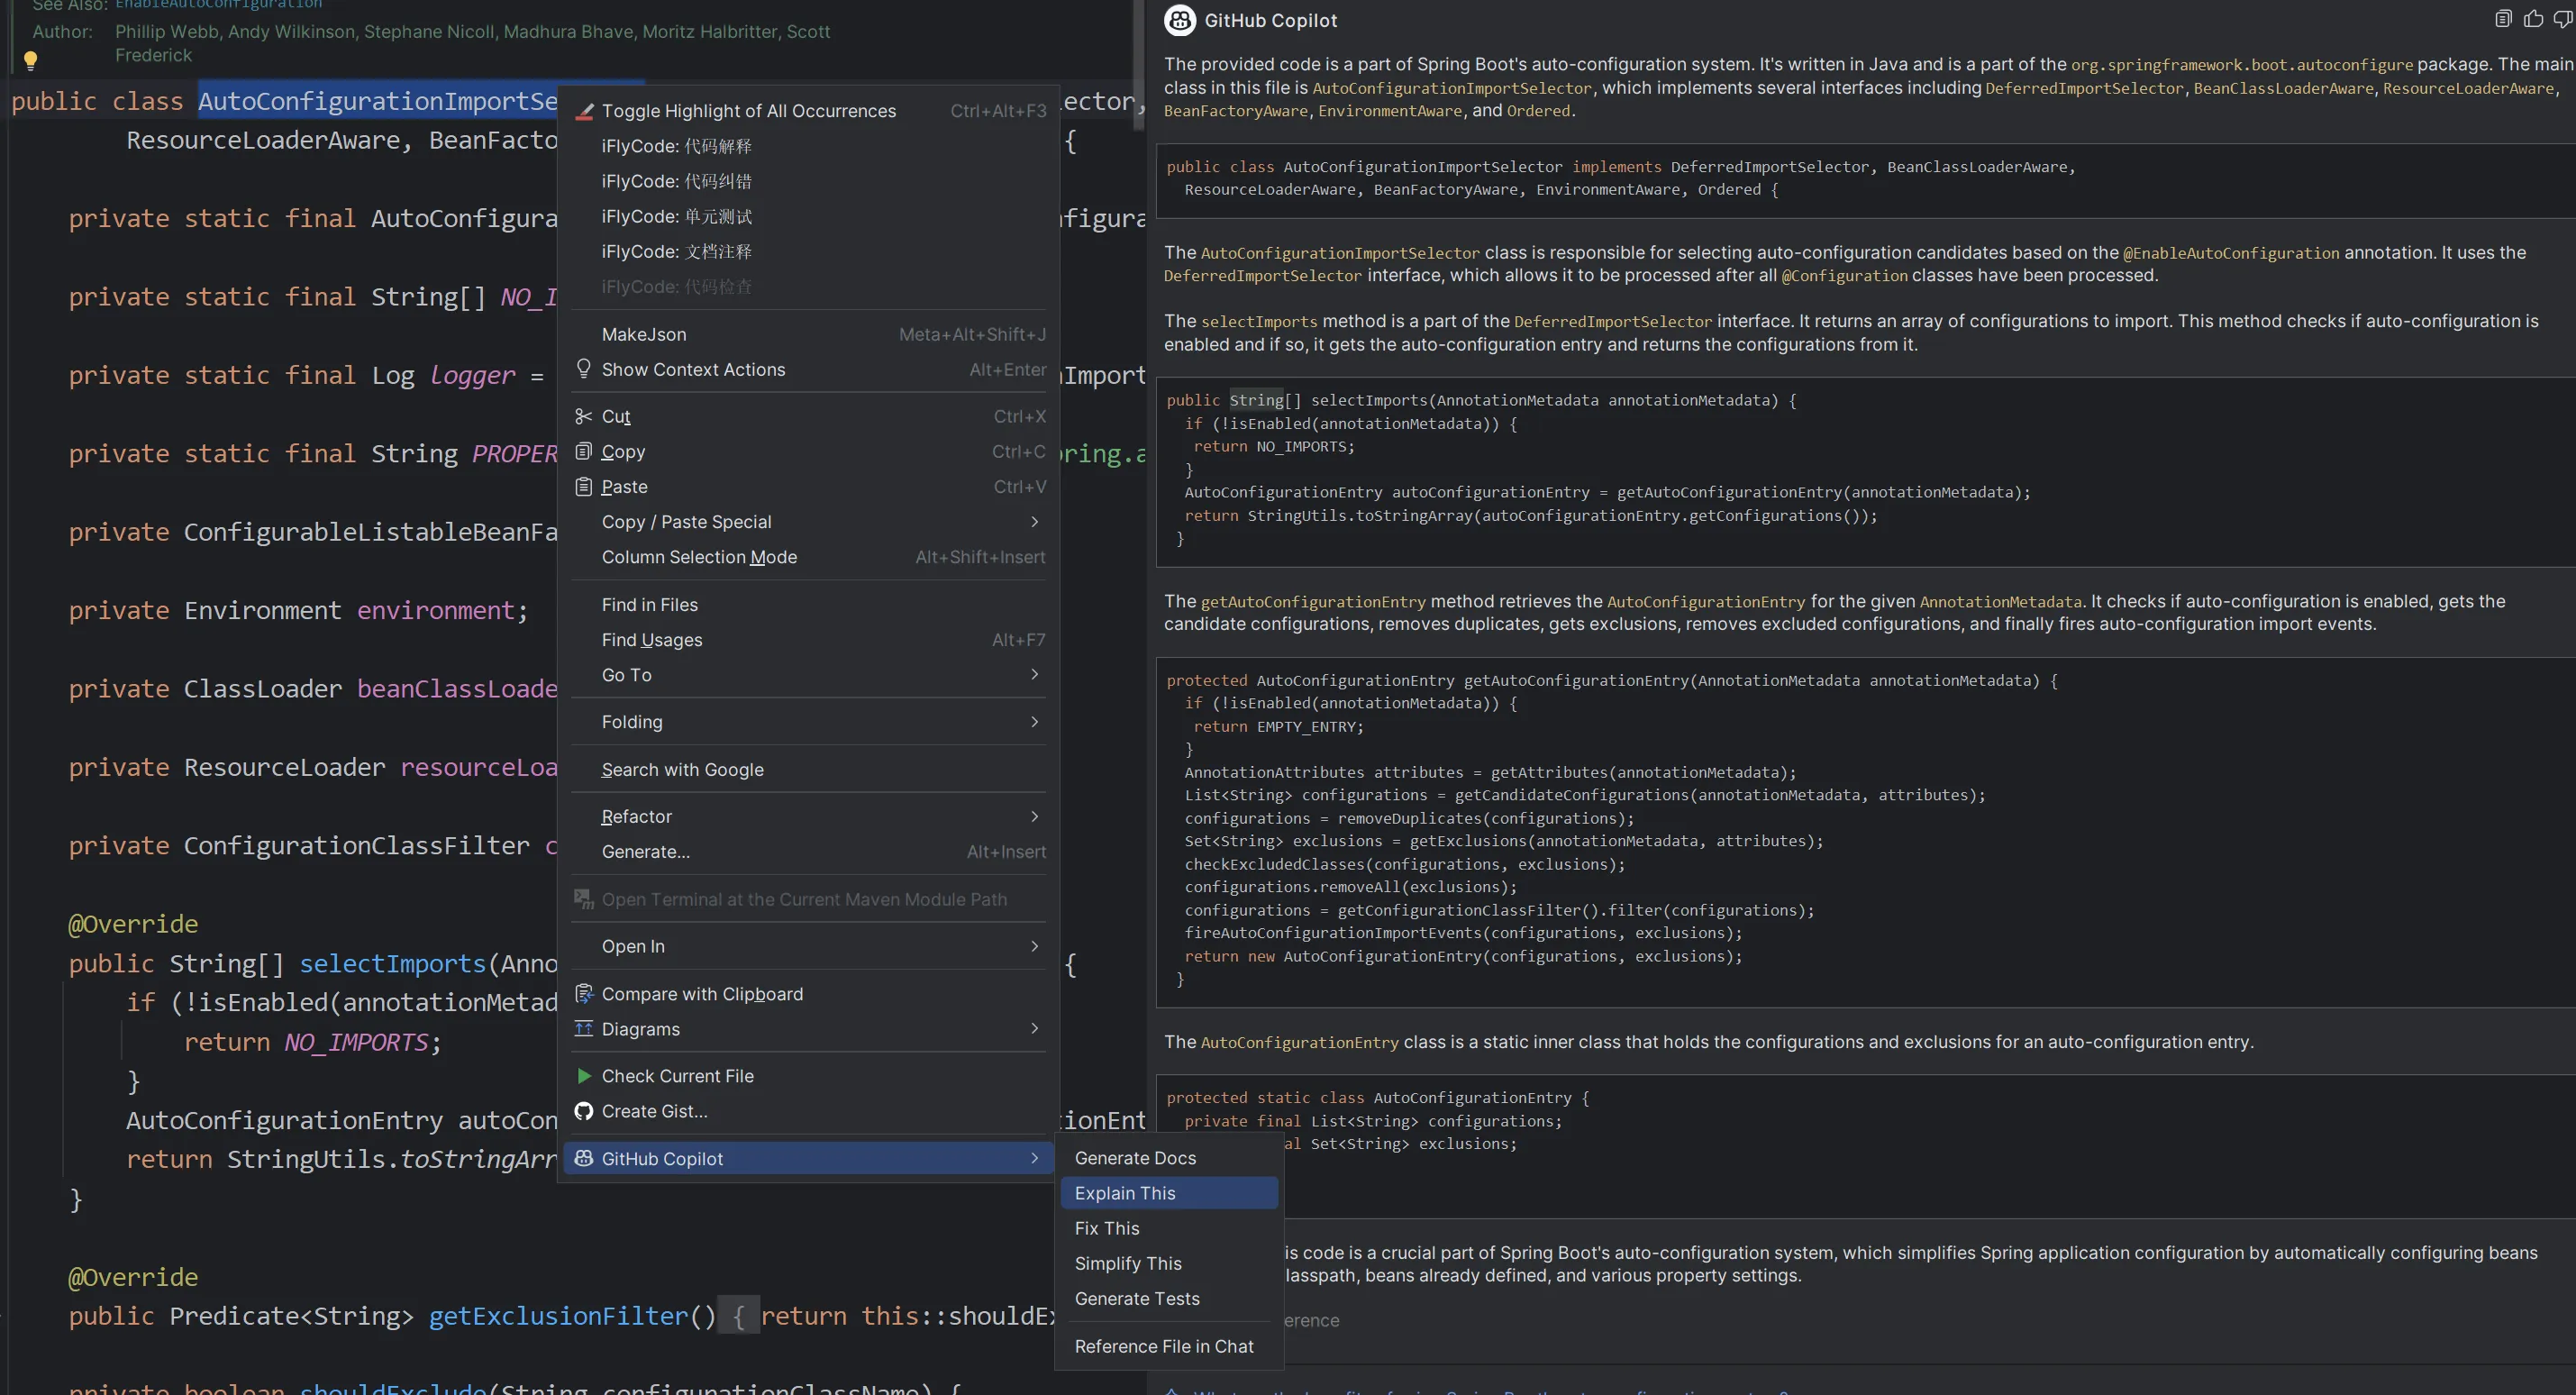Choose iFlyCode: 文档注释 menu entry
The image size is (2576, 1395).
tap(810, 251)
